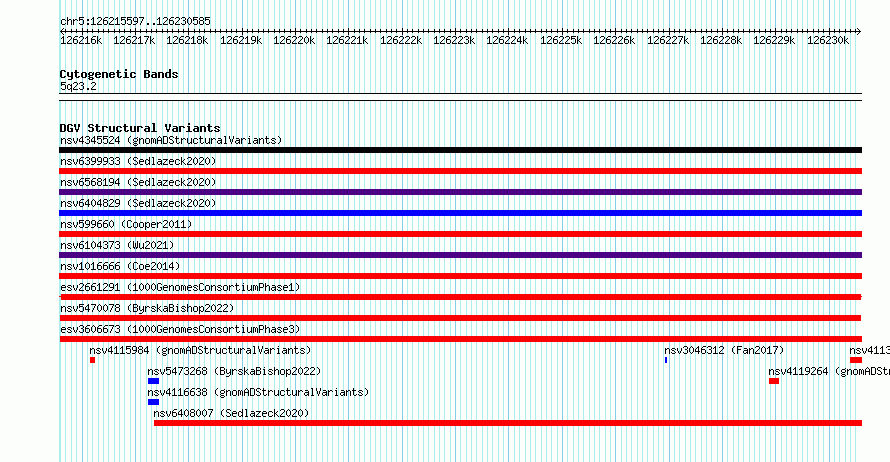Click the 126222k ruler tick label
The height and width of the screenshot is (462, 890).
[x=401, y=40]
